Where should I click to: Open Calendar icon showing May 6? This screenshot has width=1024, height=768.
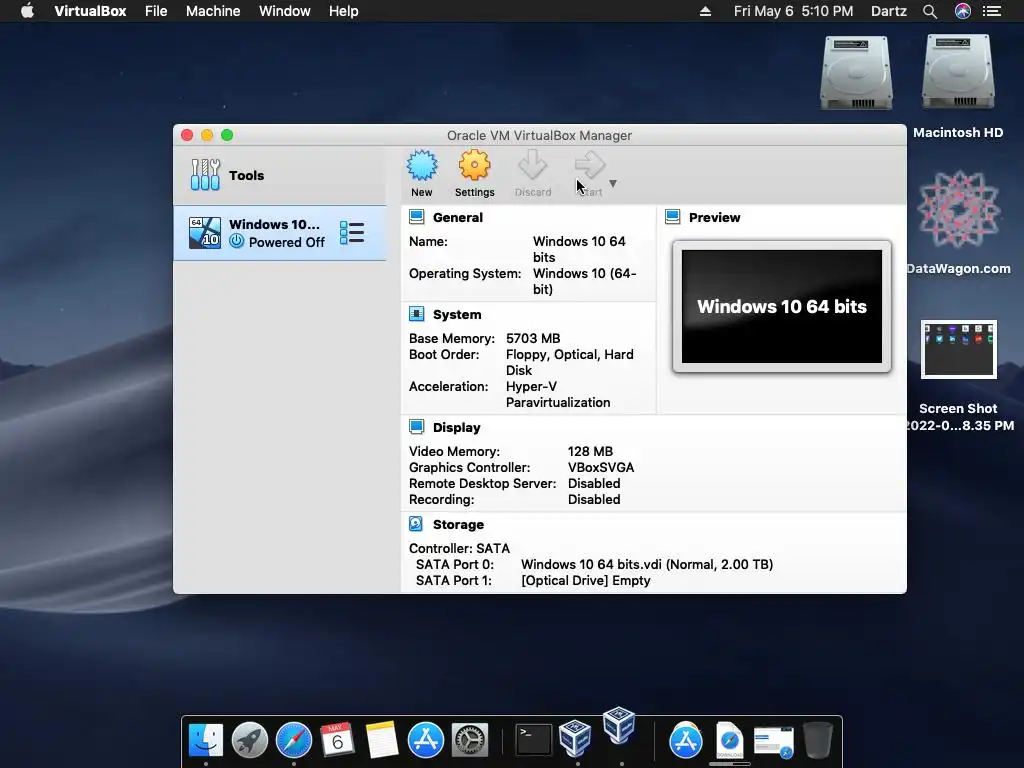click(337, 740)
